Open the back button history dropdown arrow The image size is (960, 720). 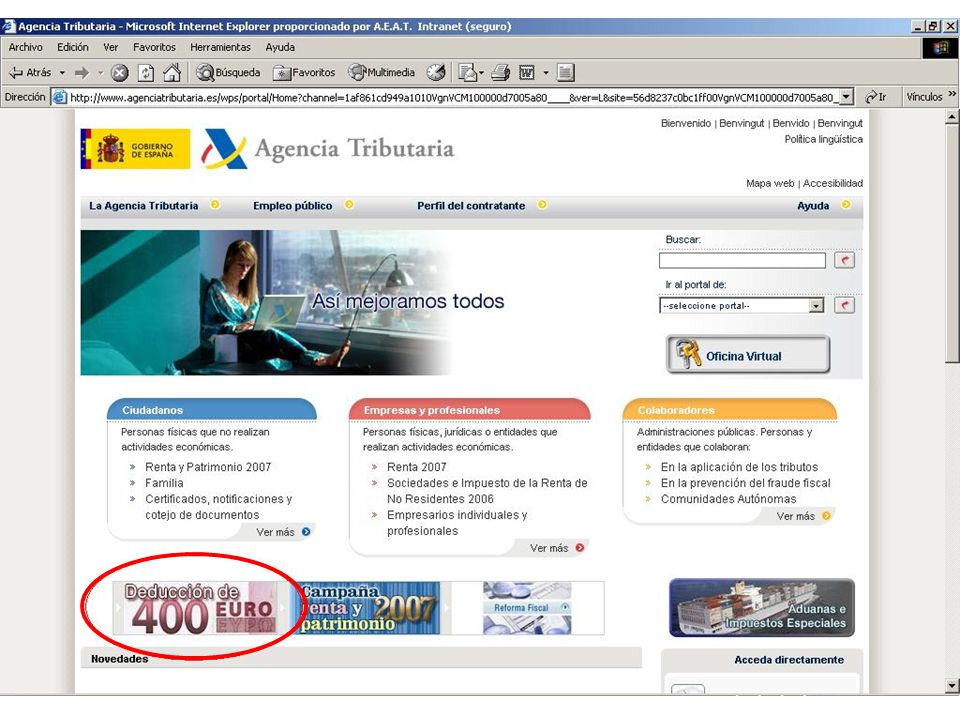point(62,73)
